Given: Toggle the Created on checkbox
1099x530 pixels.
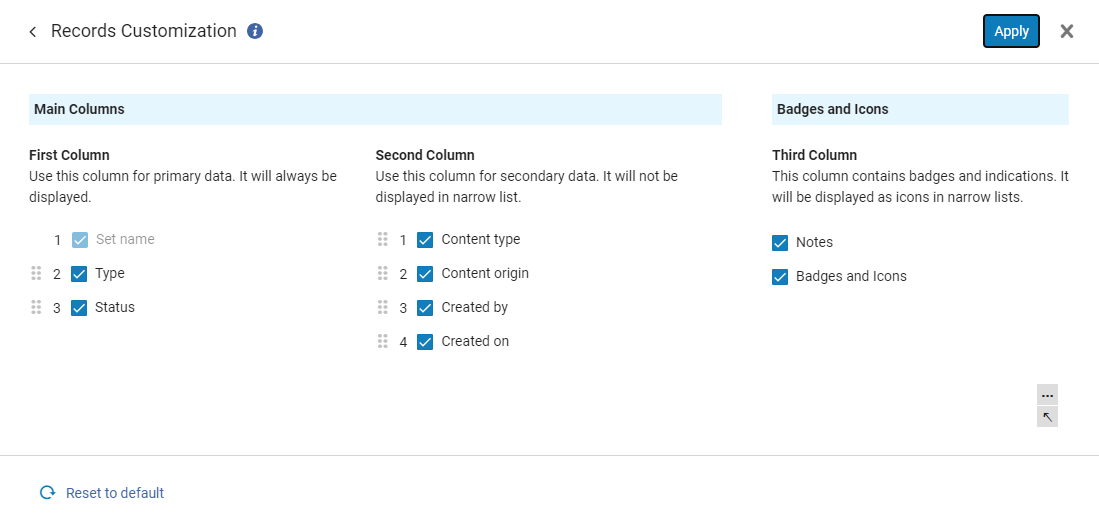Looking at the screenshot, I should point(425,342).
